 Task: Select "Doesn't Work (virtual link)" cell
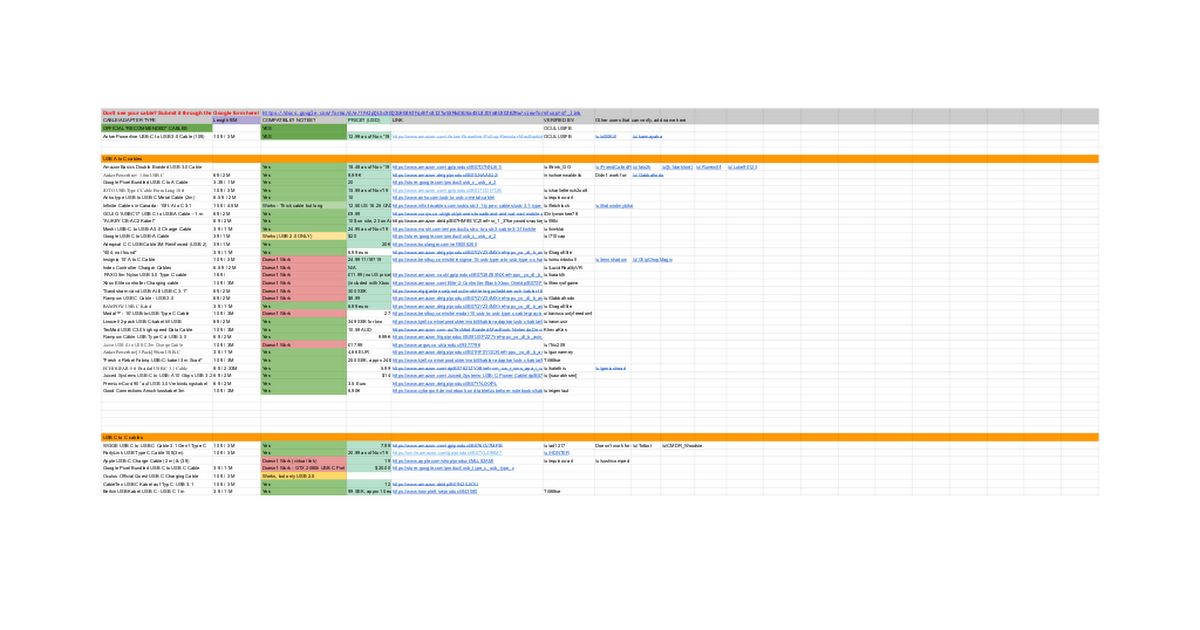pos(303,460)
